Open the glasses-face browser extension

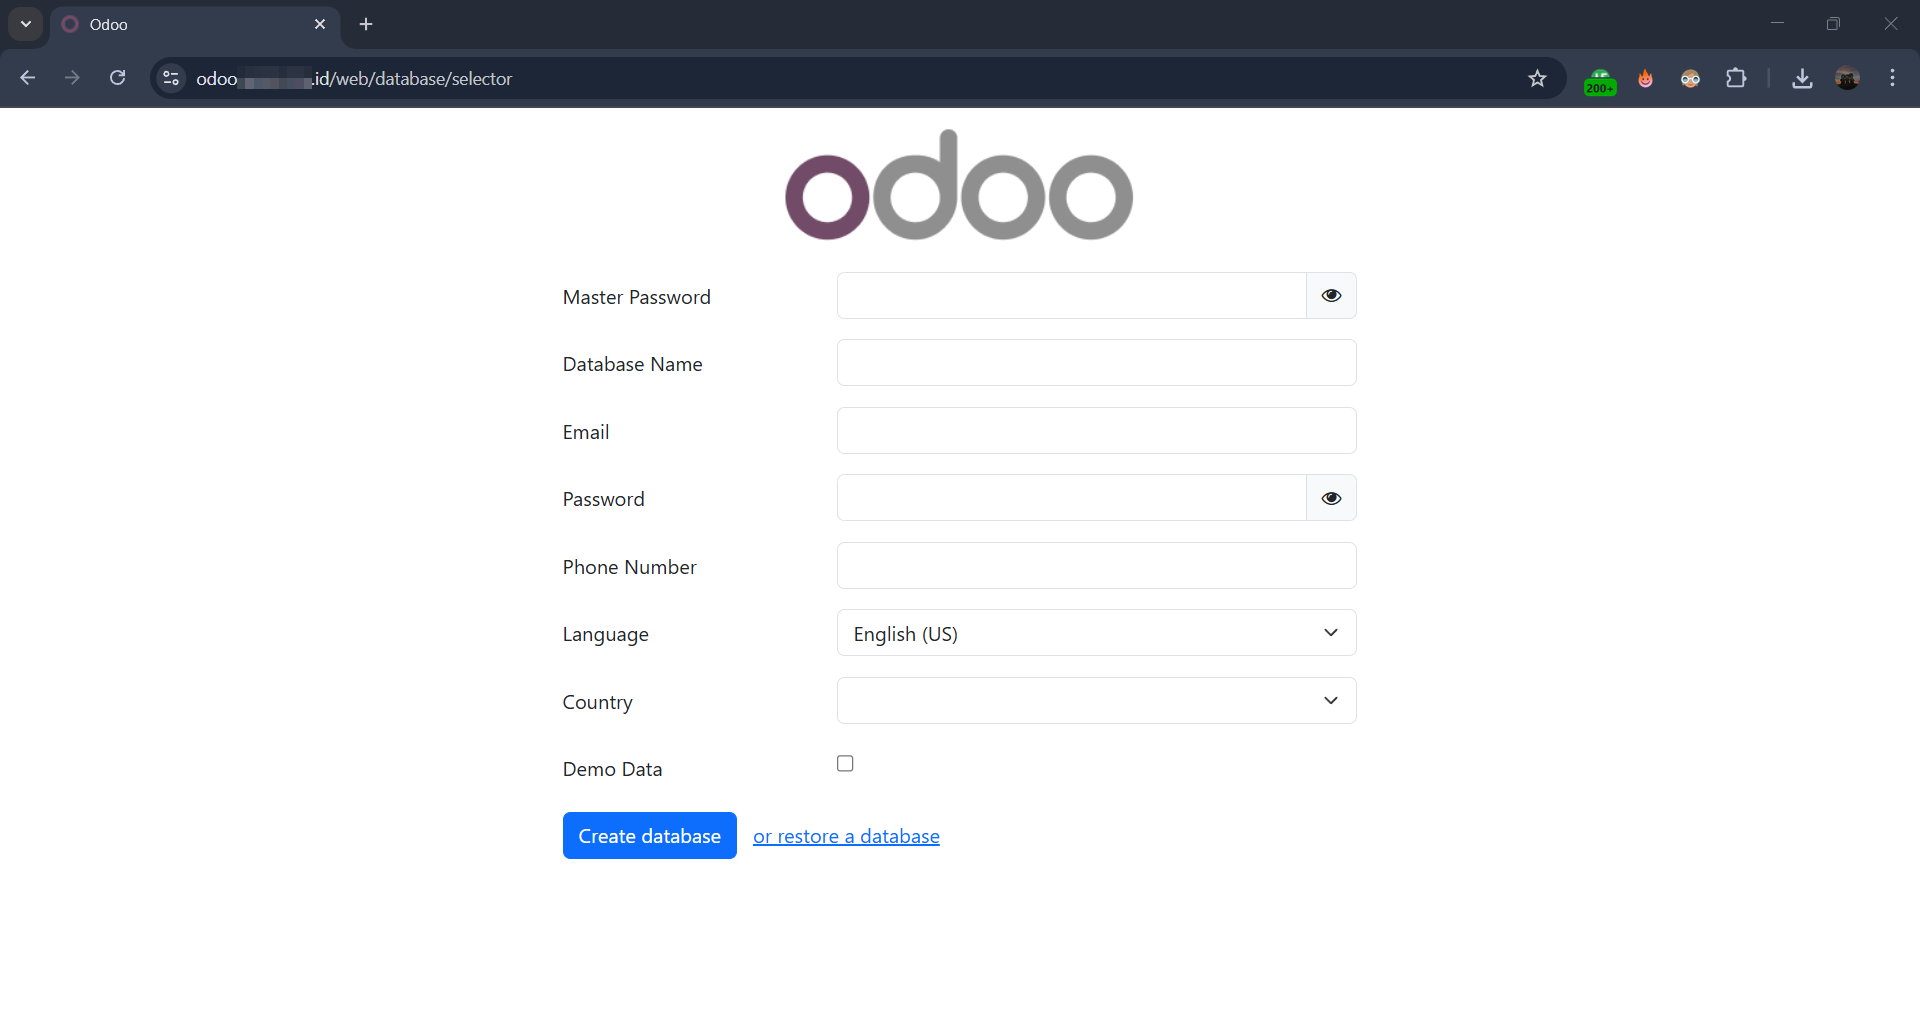click(1691, 78)
